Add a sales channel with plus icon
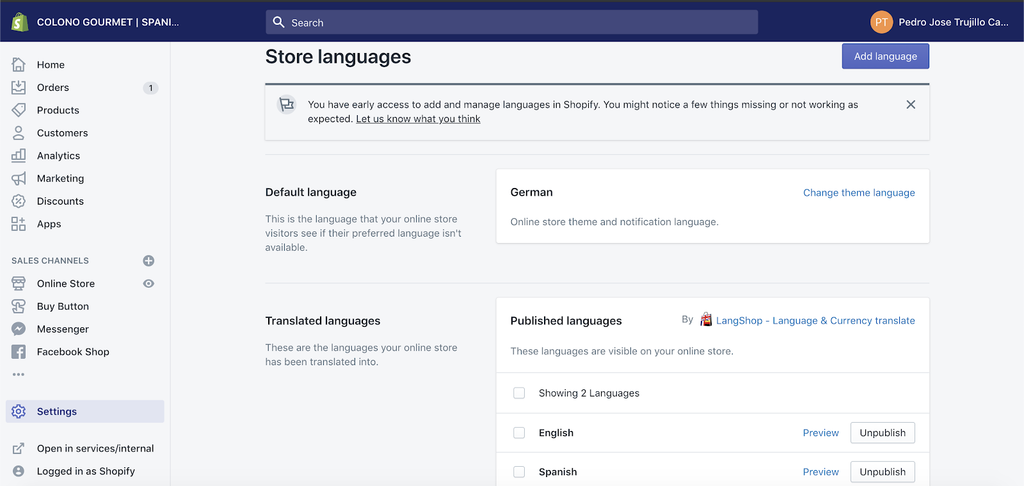Image resolution: width=1024 pixels, height=486 pixels. pos(149,261)
